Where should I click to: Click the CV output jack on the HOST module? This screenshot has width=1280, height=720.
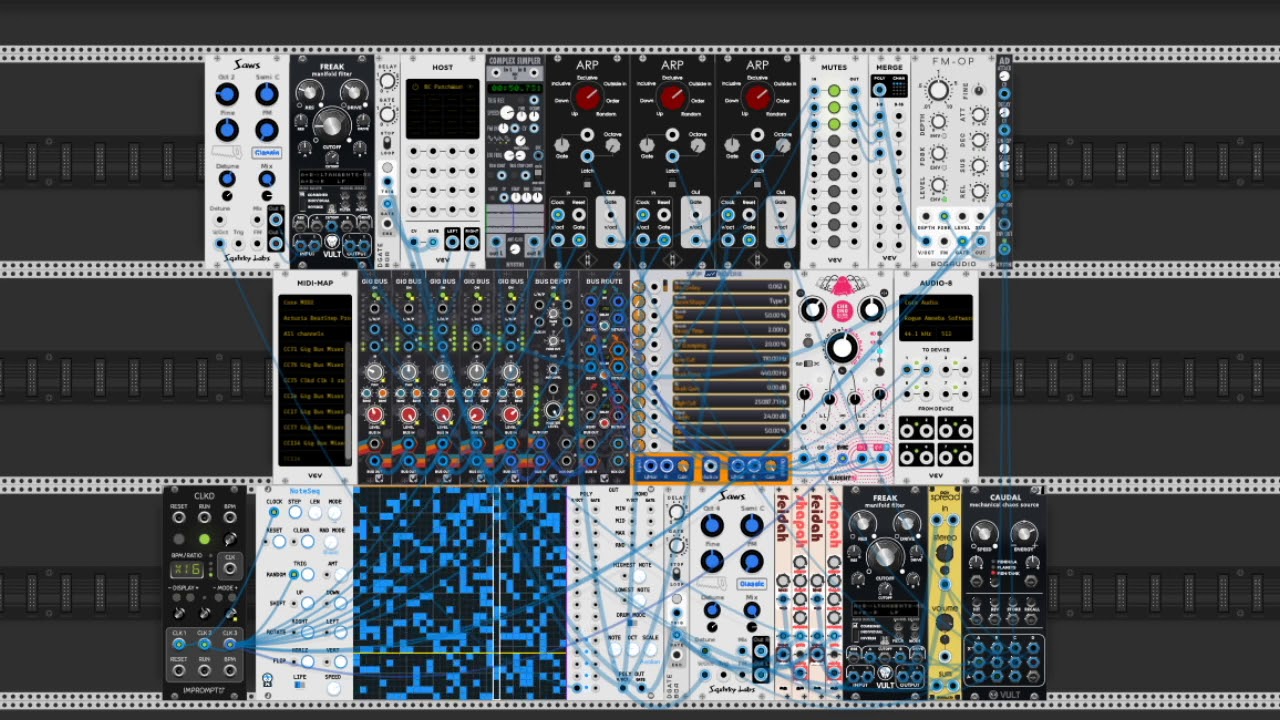[x=414, y=242]
